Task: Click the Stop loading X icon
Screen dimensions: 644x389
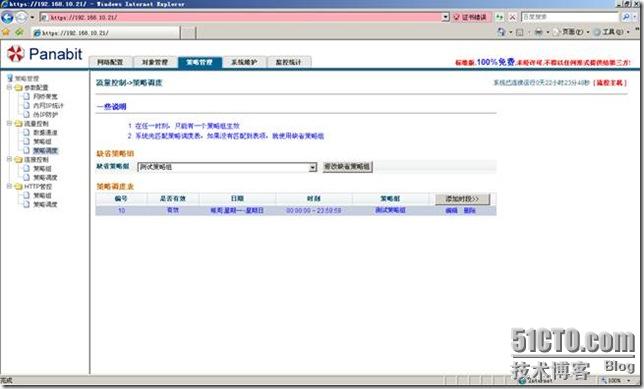Action: click(512, 17)
